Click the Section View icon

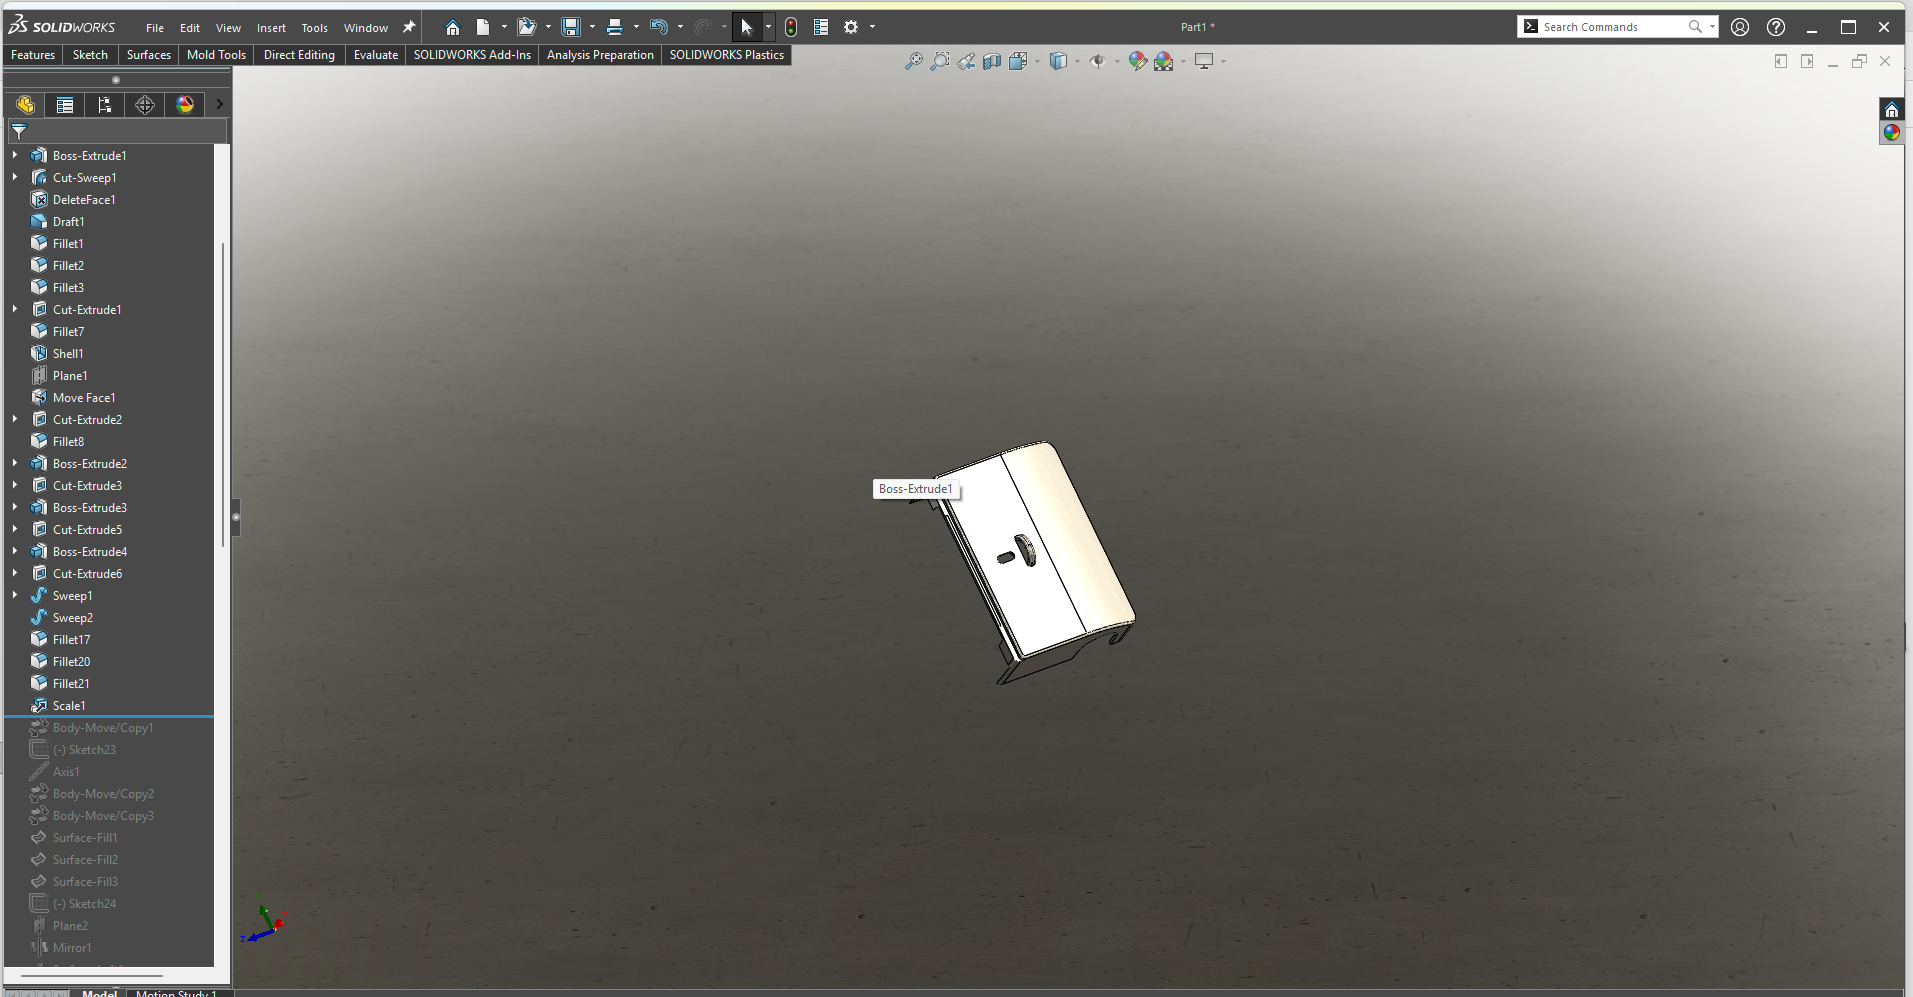click(992, 62)
